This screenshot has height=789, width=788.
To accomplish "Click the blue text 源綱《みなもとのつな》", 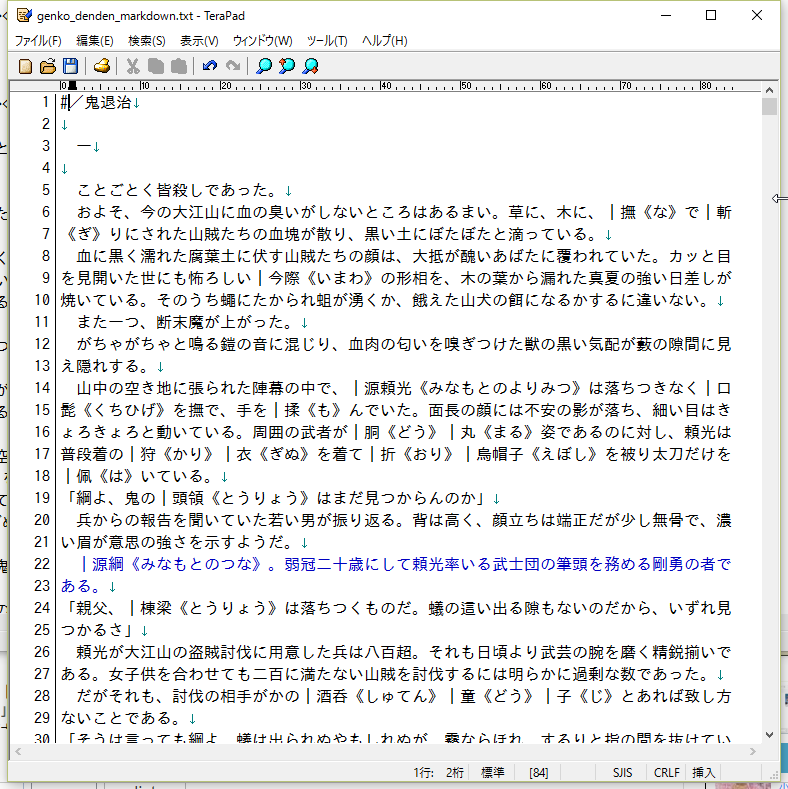I will tap(177, 564).
